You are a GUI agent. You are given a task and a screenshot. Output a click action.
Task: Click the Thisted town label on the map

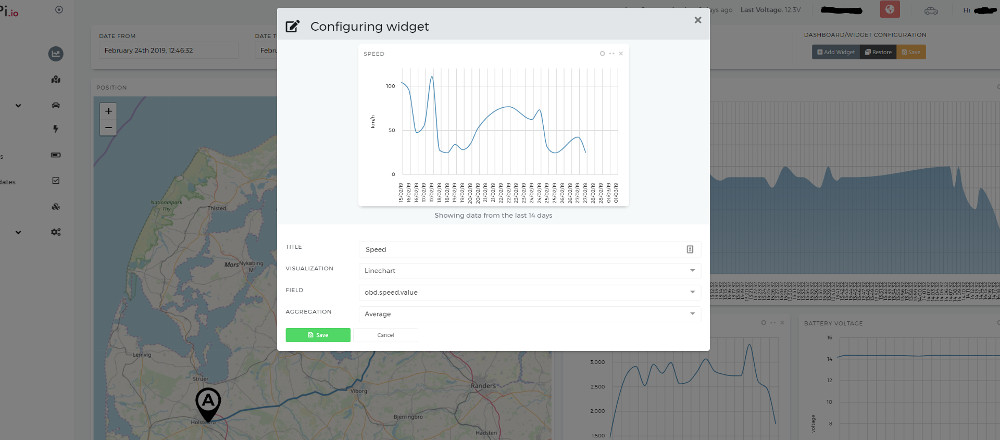pyautogui.click(x=217, y=208)
